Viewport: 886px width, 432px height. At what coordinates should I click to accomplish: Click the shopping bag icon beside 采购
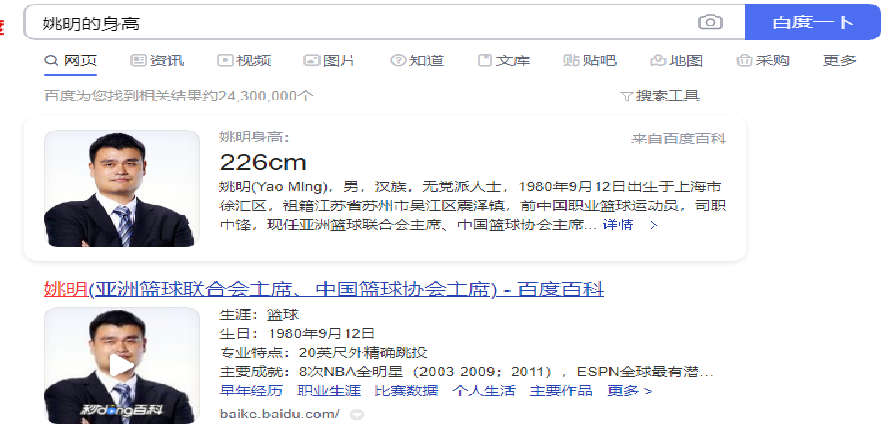click(744, 60)
